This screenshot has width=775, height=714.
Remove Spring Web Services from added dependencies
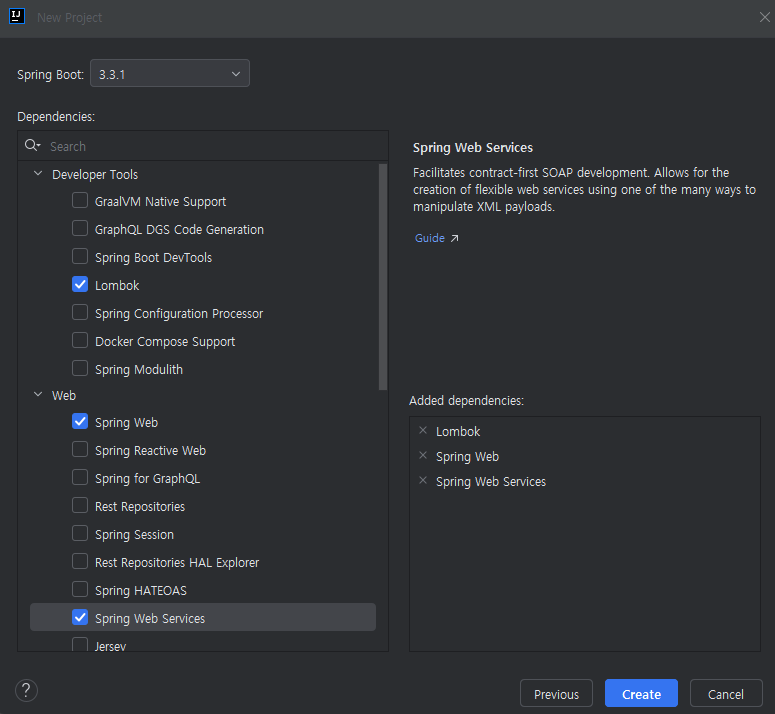(x=423, y=480)
